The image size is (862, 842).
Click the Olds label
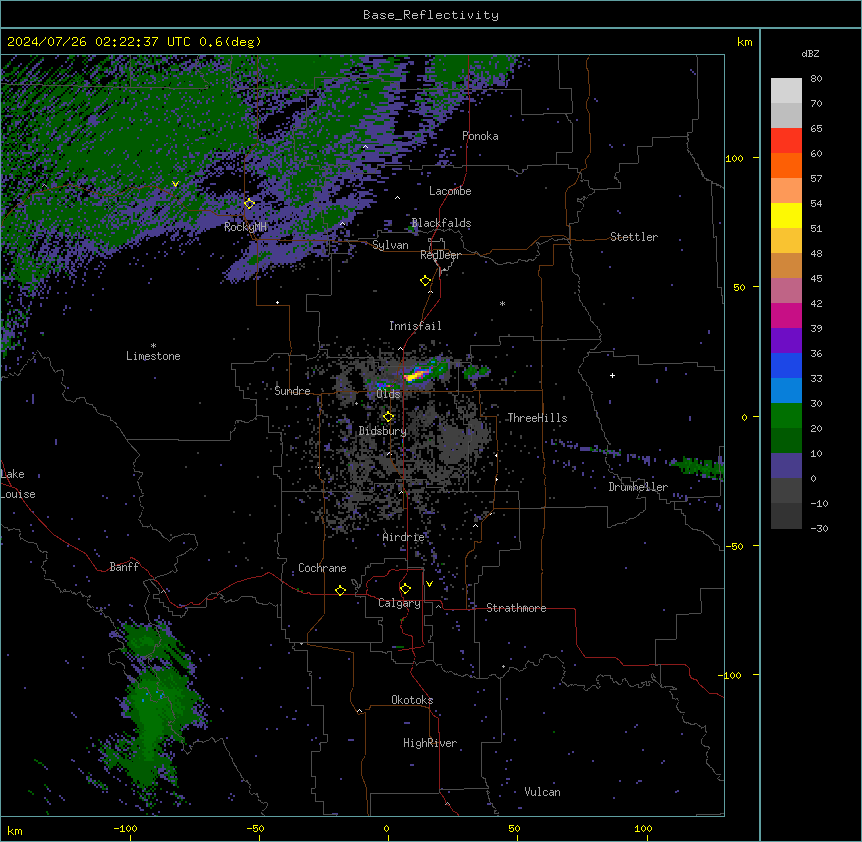pos(388,394)
